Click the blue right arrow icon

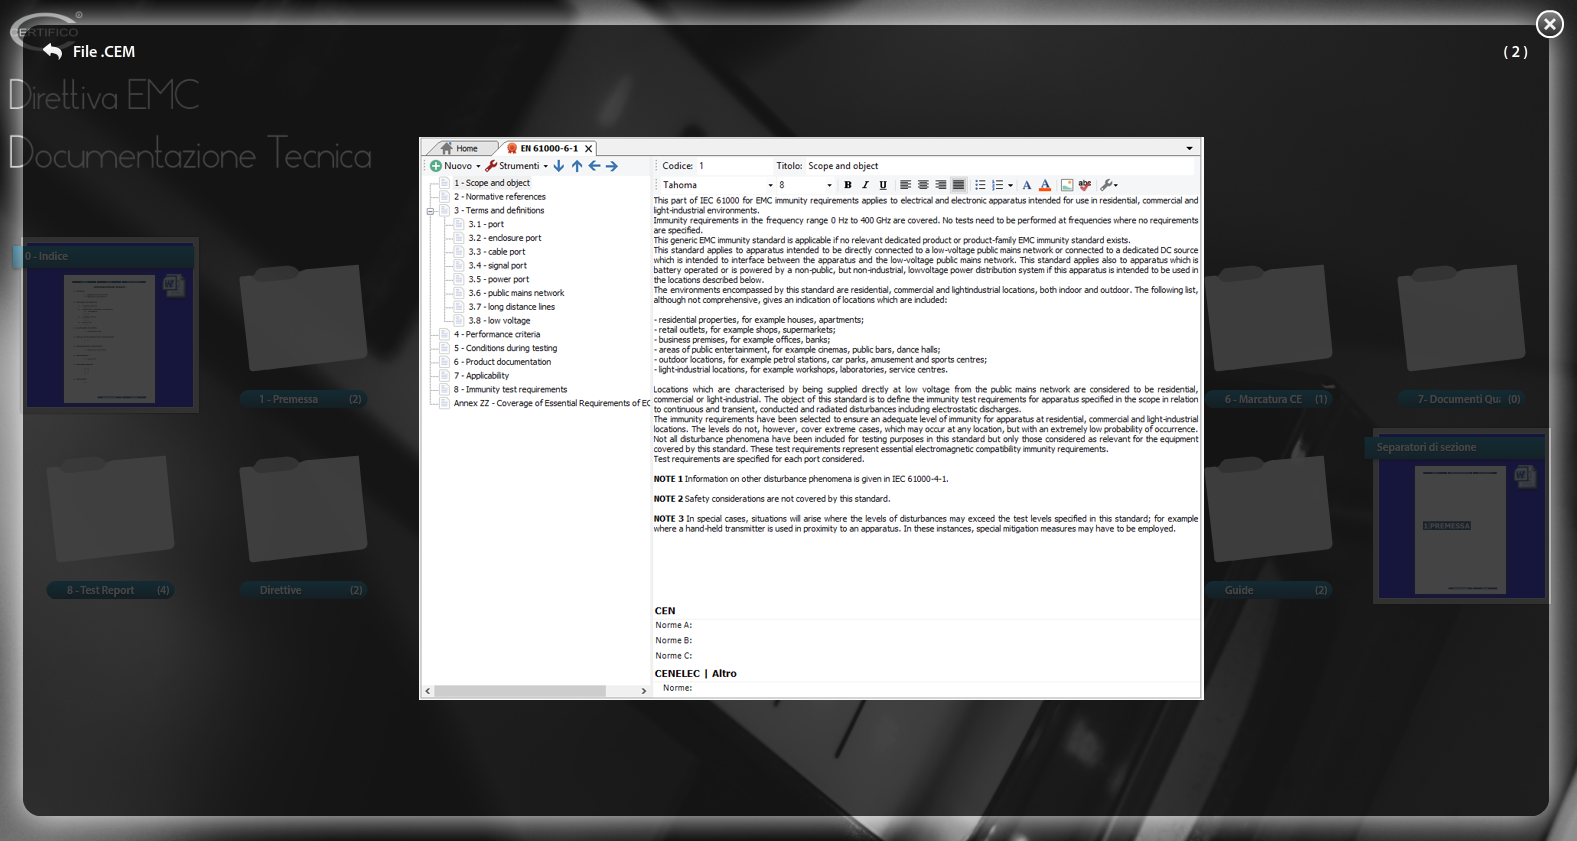[x=612, y=166]
